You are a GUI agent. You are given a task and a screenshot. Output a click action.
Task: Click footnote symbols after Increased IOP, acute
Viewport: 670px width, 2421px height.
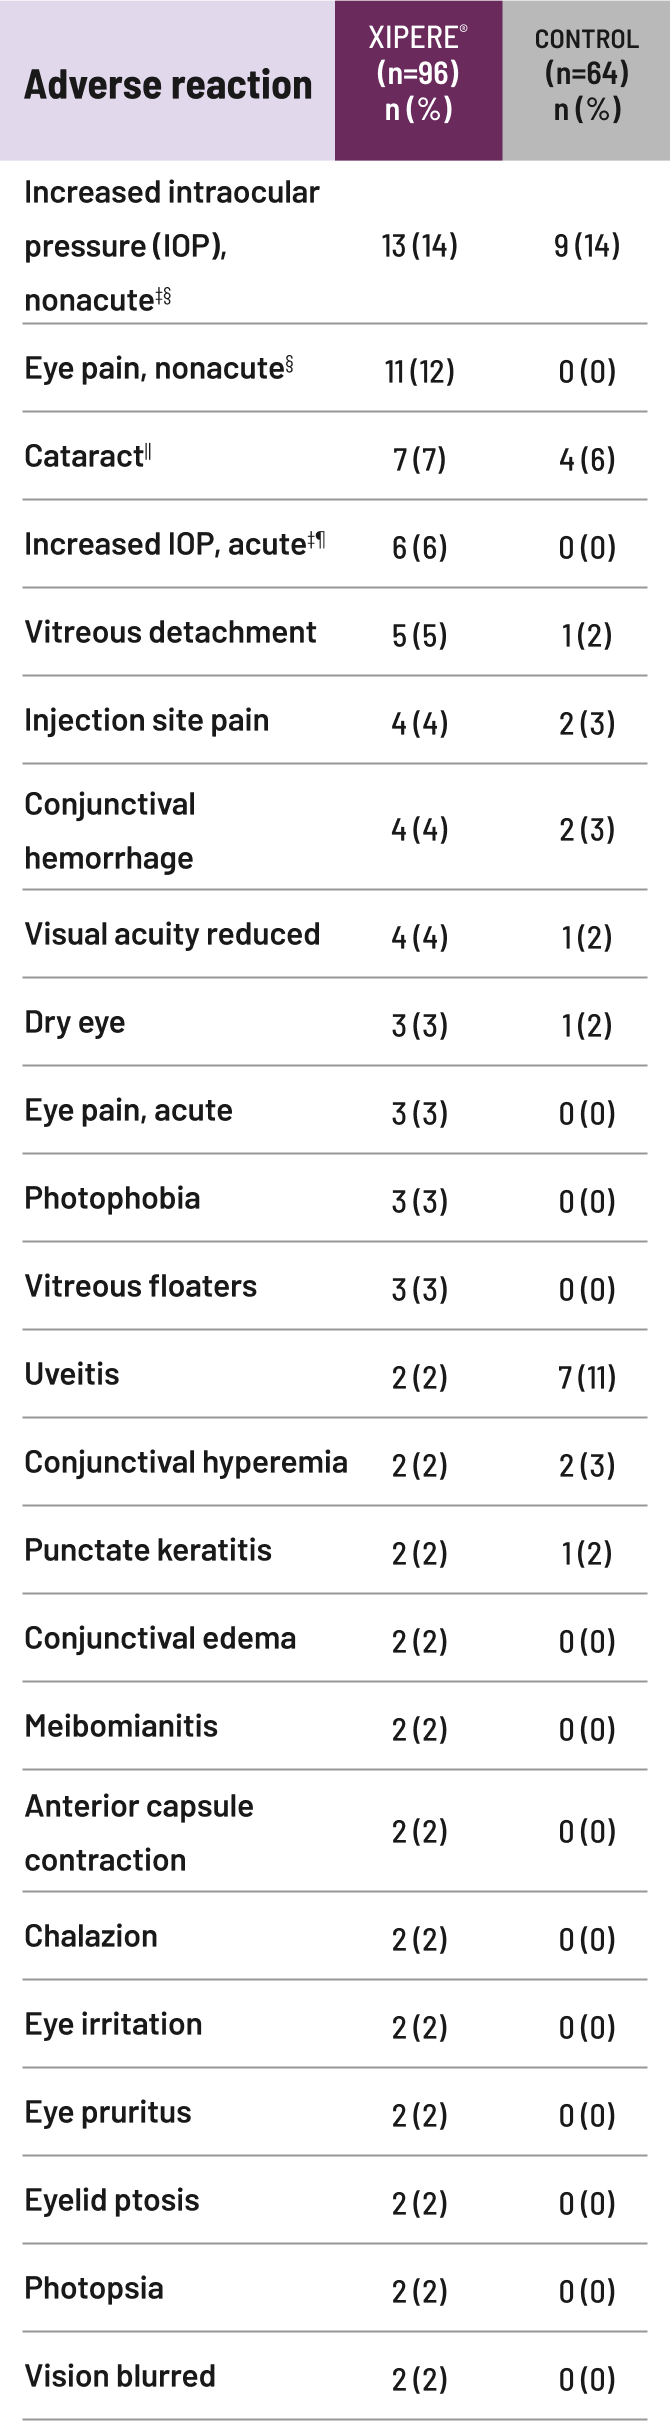click(x=316, y=541)
